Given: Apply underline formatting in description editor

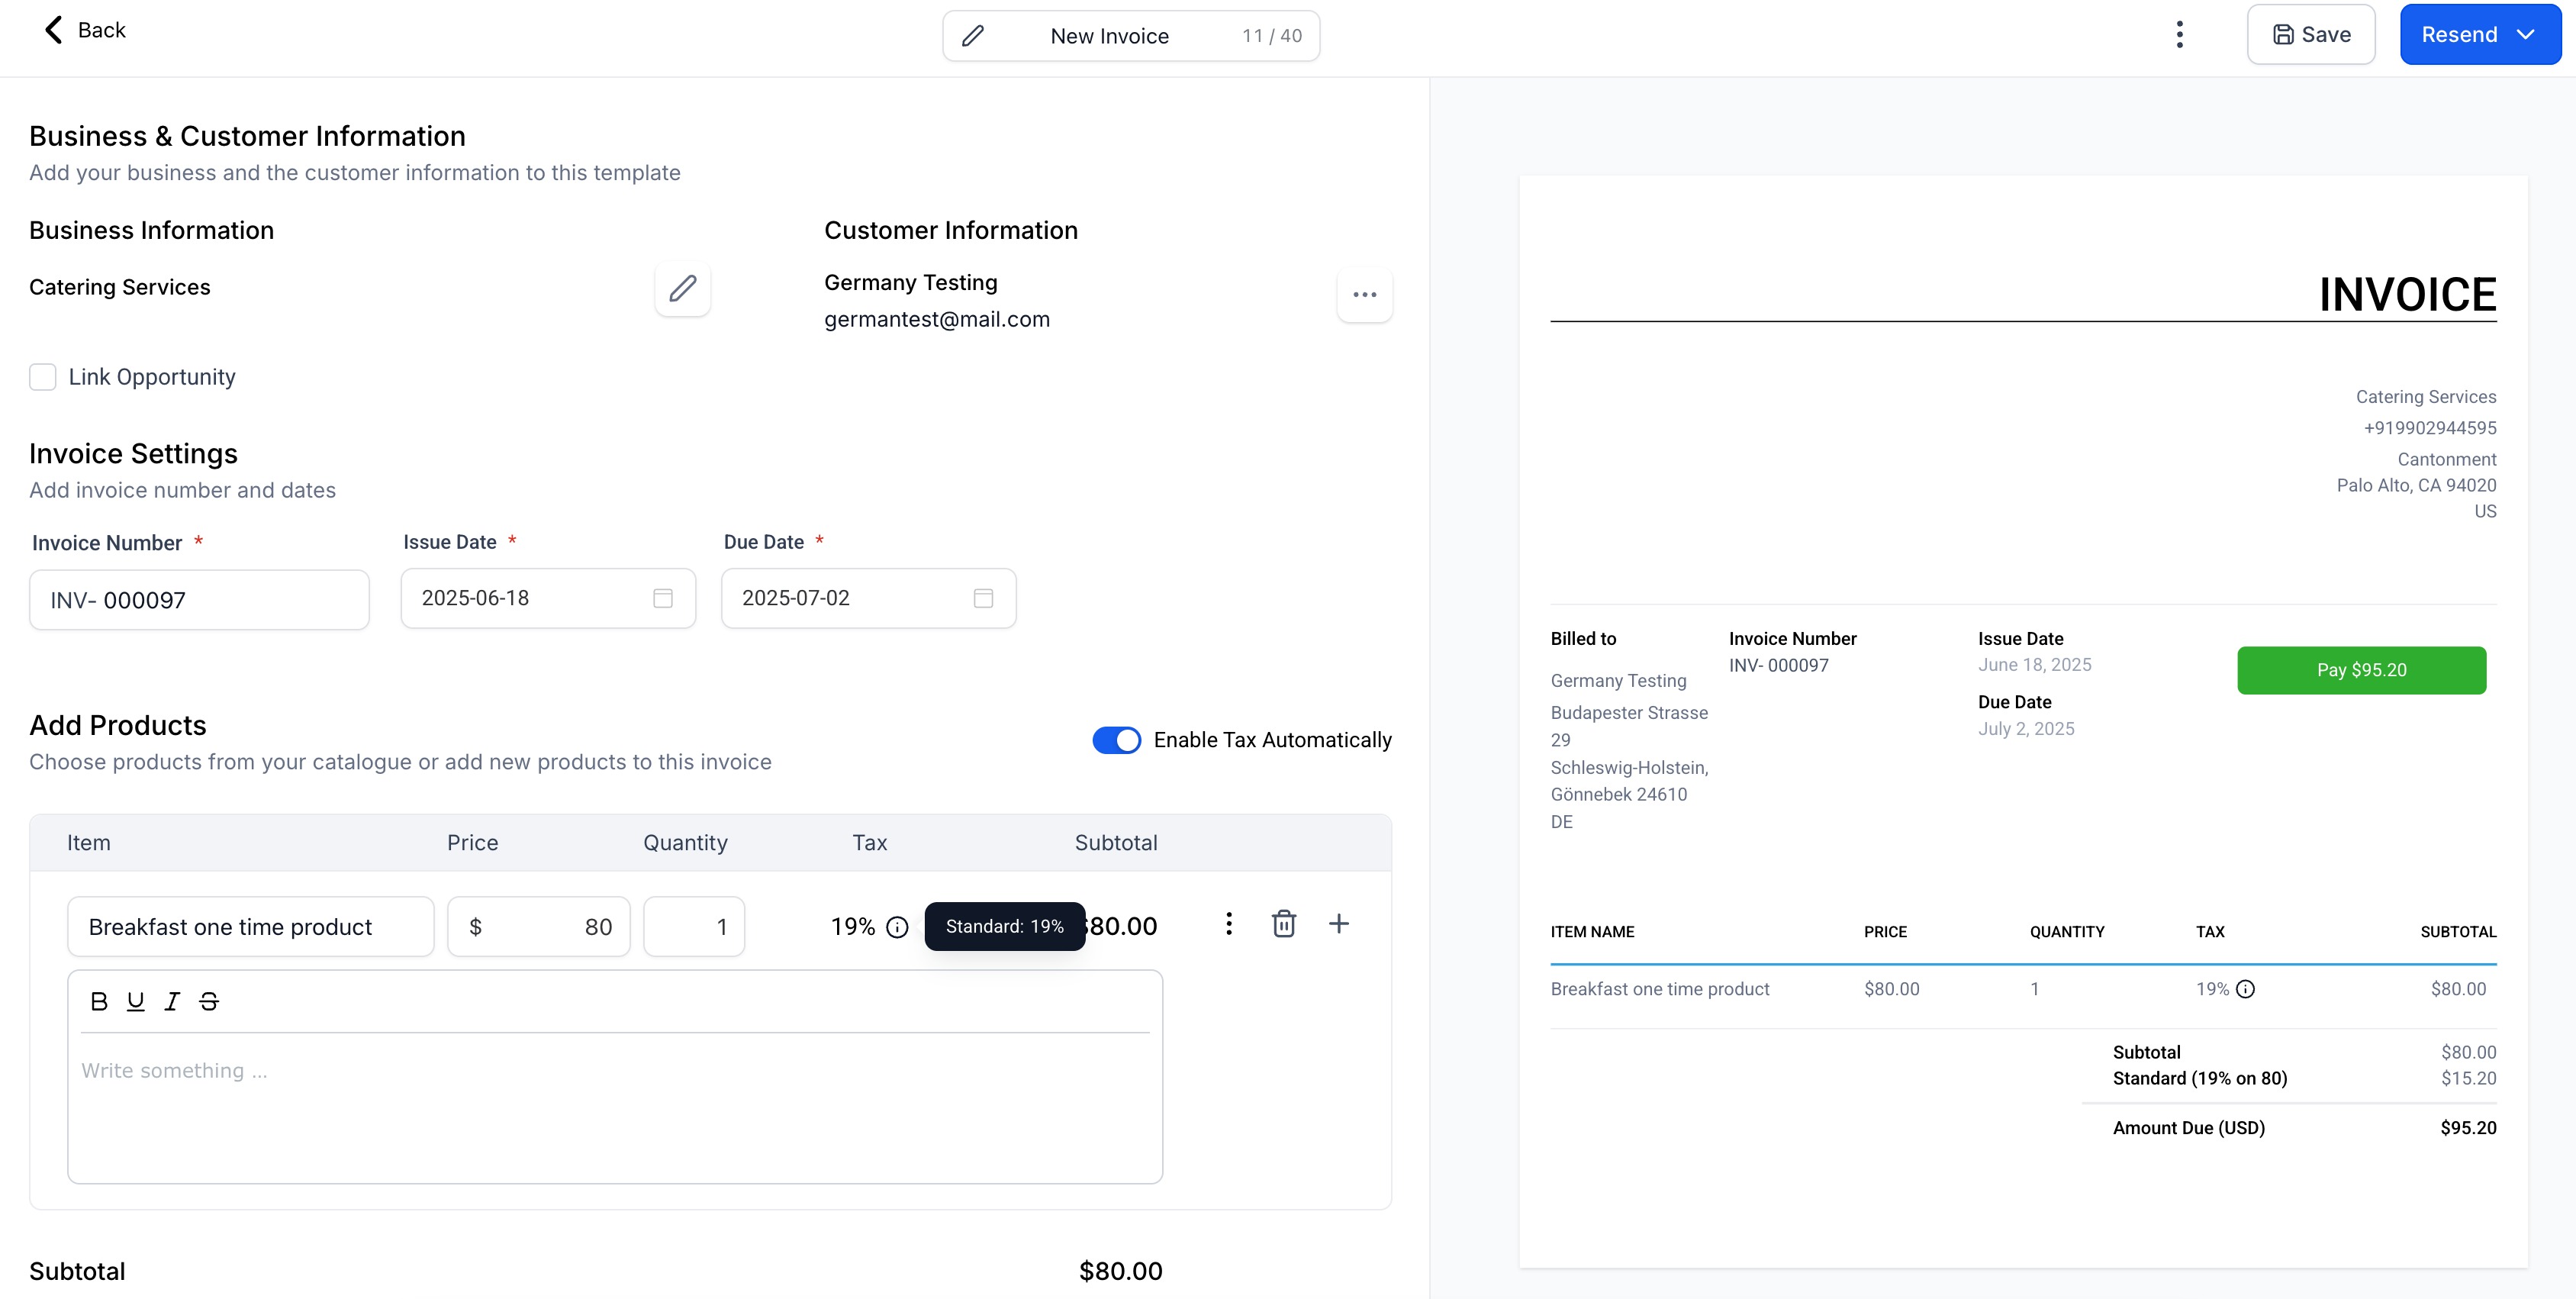Looking at the screenshot, I should coord(135,1001).
